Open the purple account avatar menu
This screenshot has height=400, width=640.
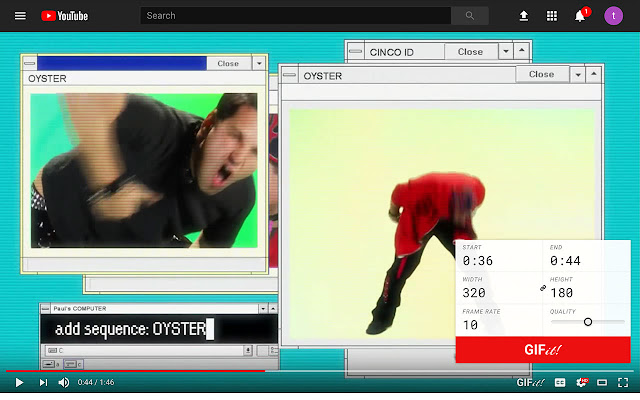[x=613, y=16]
